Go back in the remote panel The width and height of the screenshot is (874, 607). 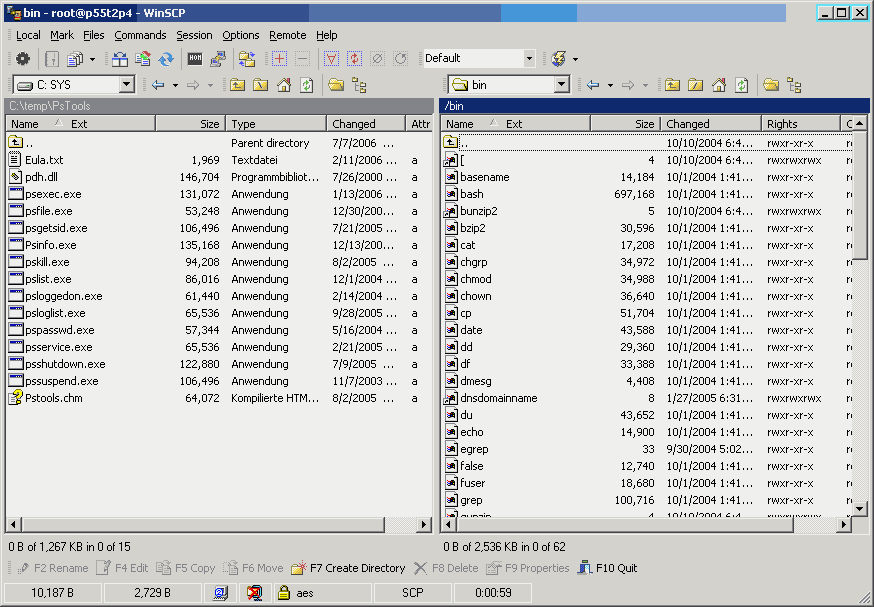click(x=593, y=85)
